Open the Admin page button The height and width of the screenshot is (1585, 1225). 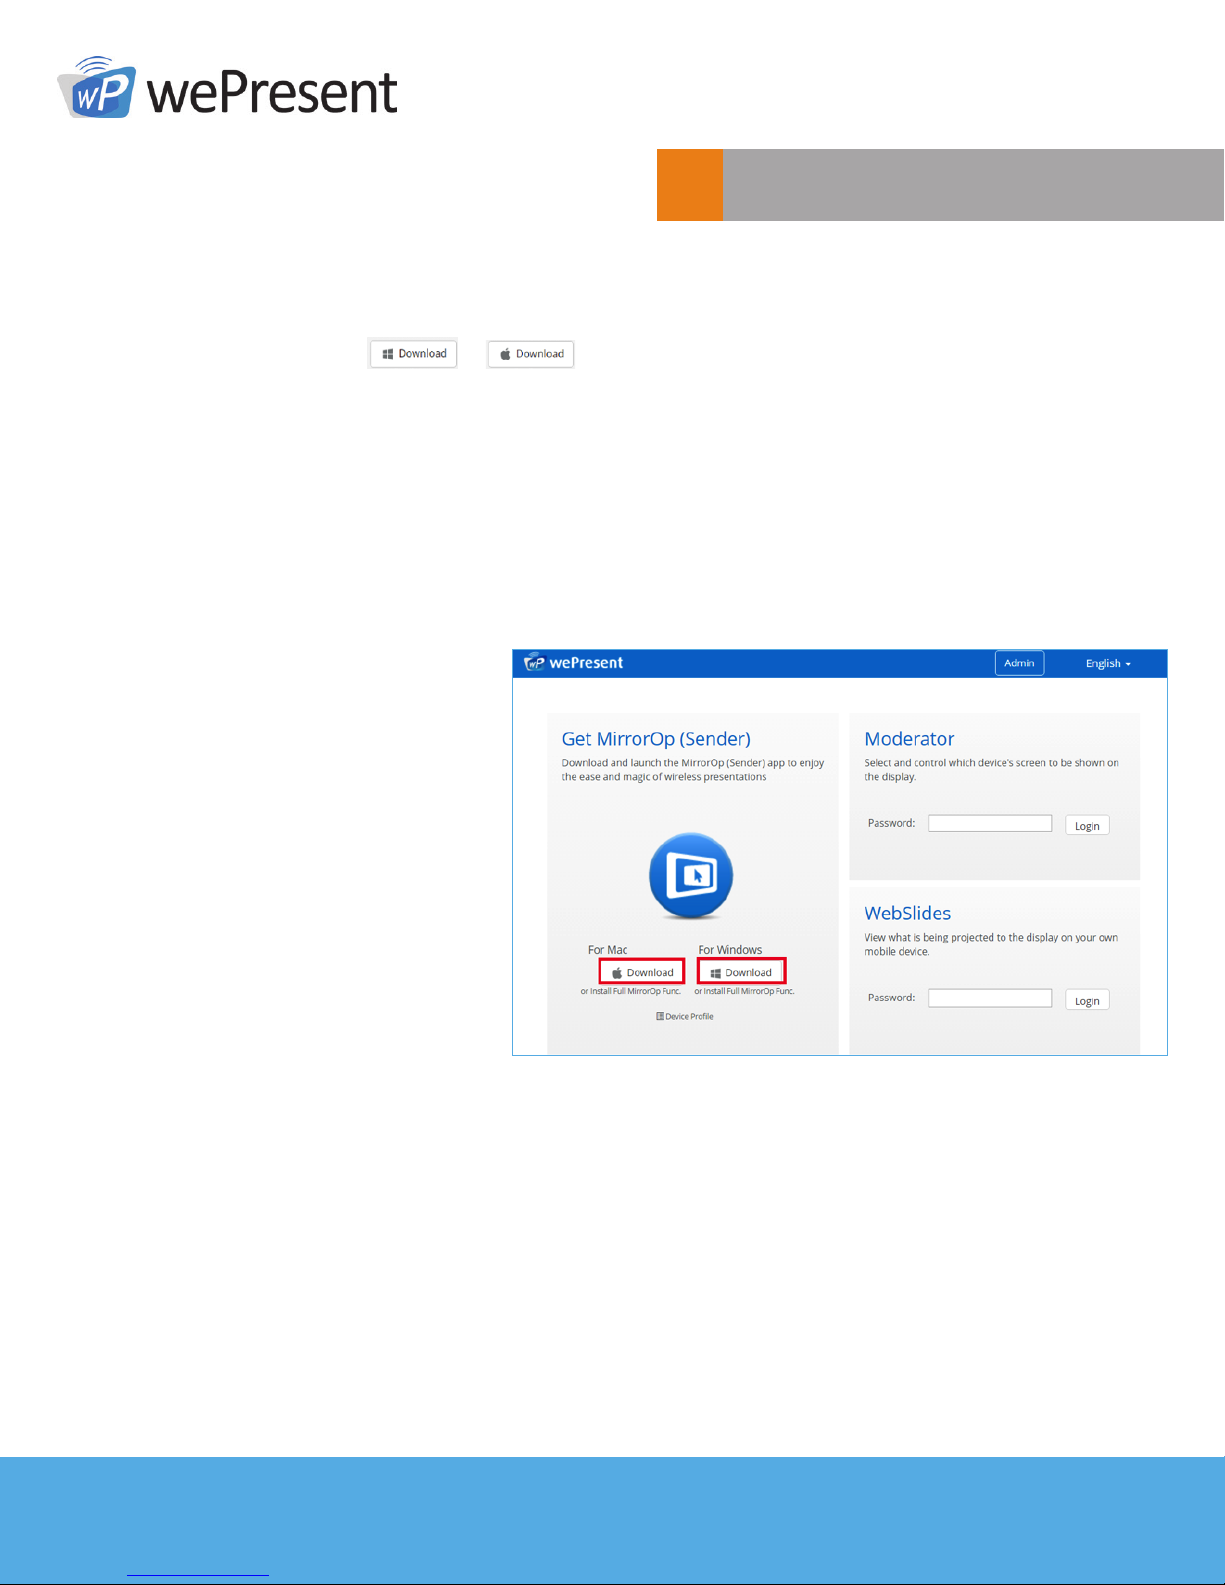(x=1019, y=663)
